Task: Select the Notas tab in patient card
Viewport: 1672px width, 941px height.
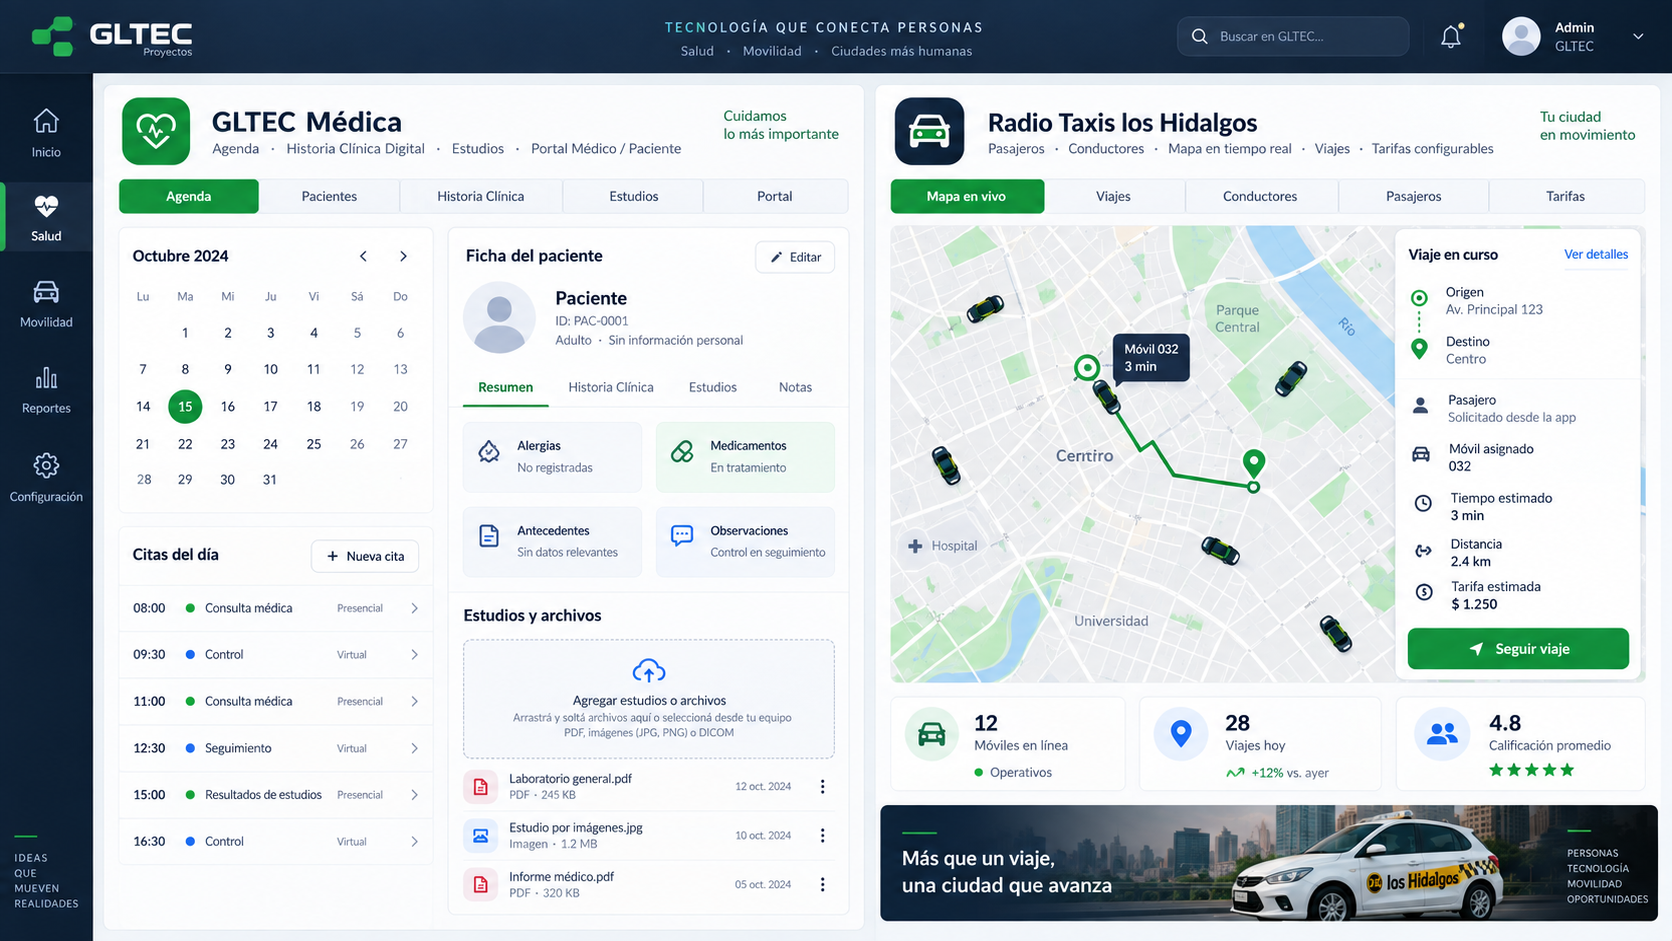Action: click(x=795, y=387)
